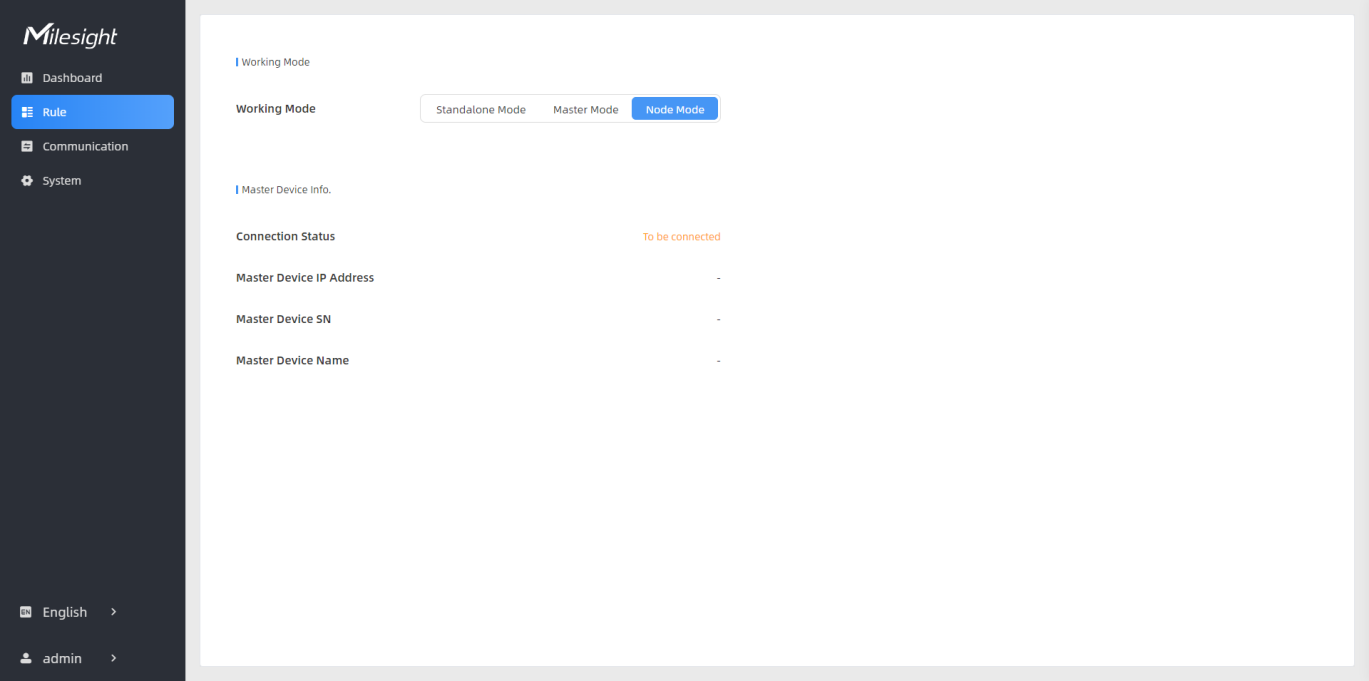Open the System menu item

point(62,181)
